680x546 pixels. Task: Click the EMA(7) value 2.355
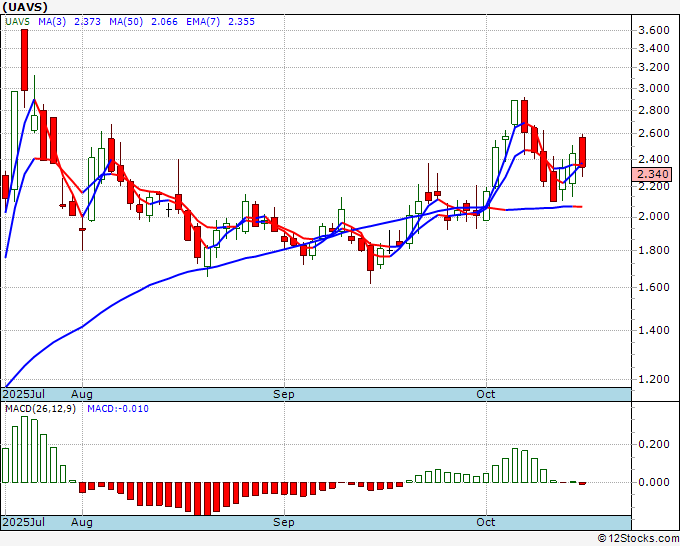(x=241, y=22)
